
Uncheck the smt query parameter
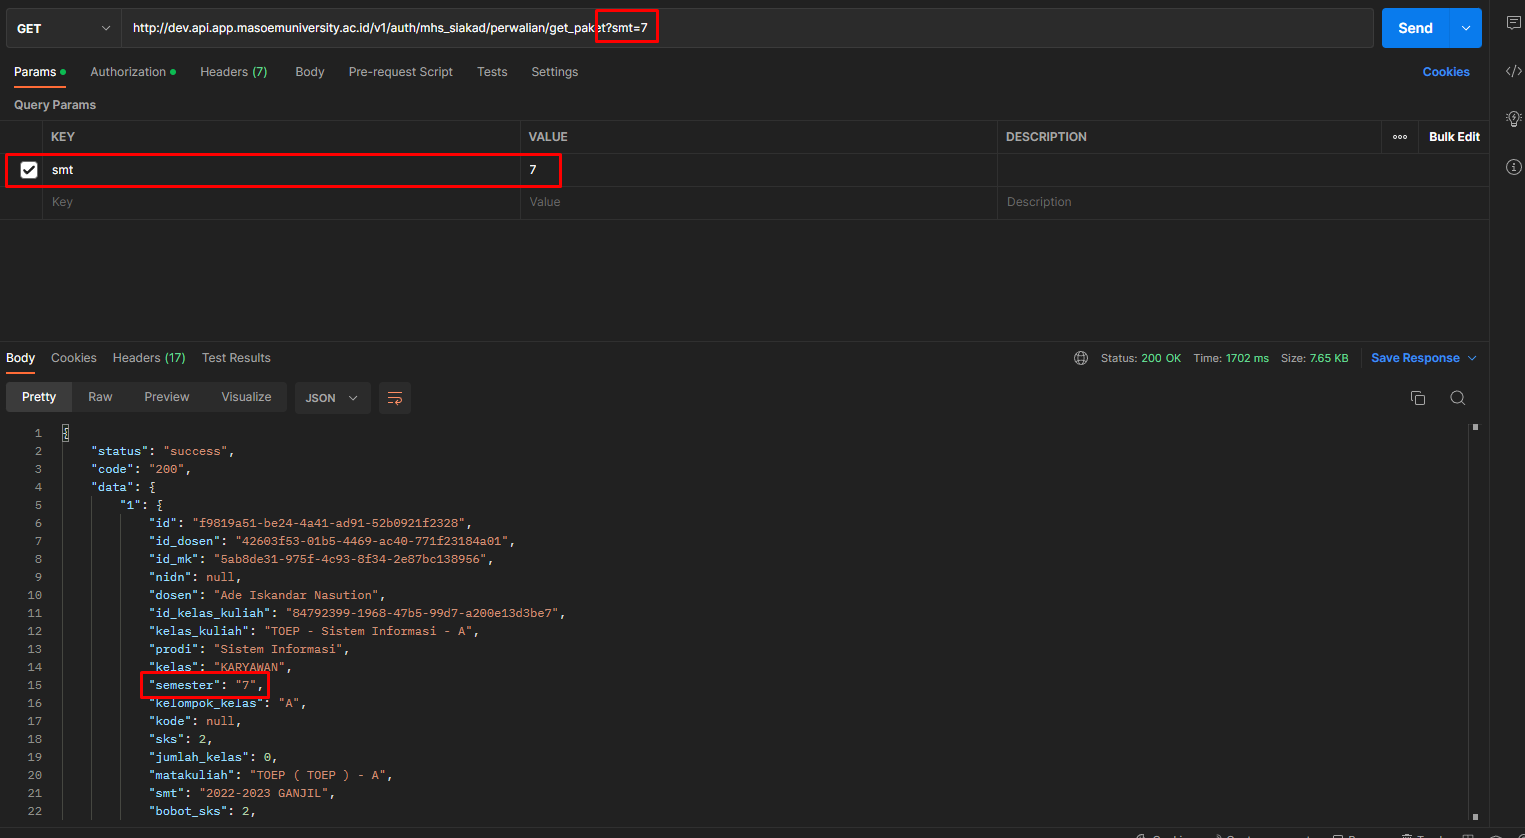(x=29, y=170)
